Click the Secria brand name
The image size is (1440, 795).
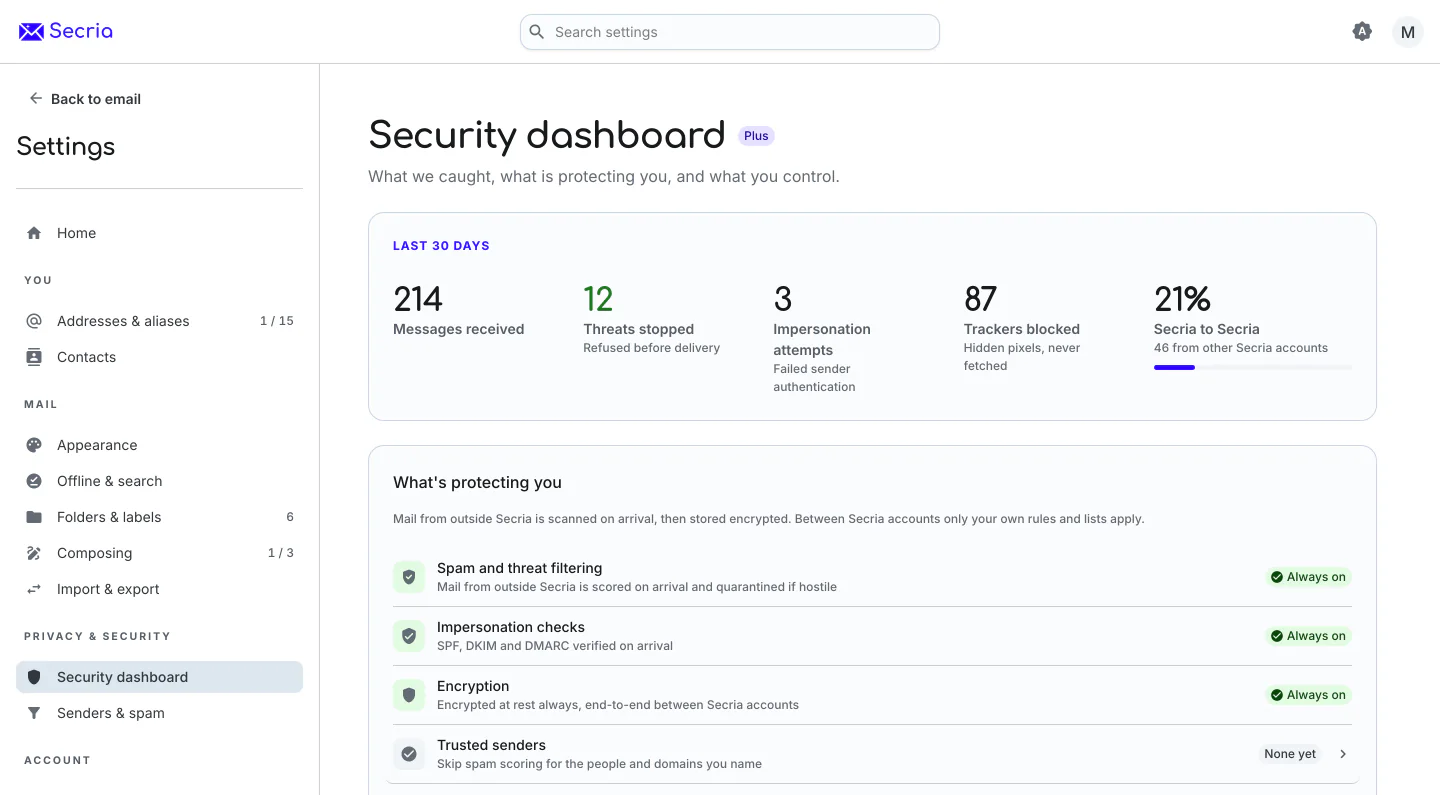click(x=81, y=31)
